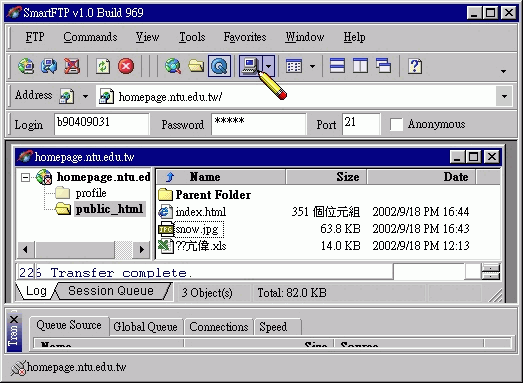Viewport: 523px width, 383px height.
Task: Open the Help menu
Action: [x=354, y=37]
